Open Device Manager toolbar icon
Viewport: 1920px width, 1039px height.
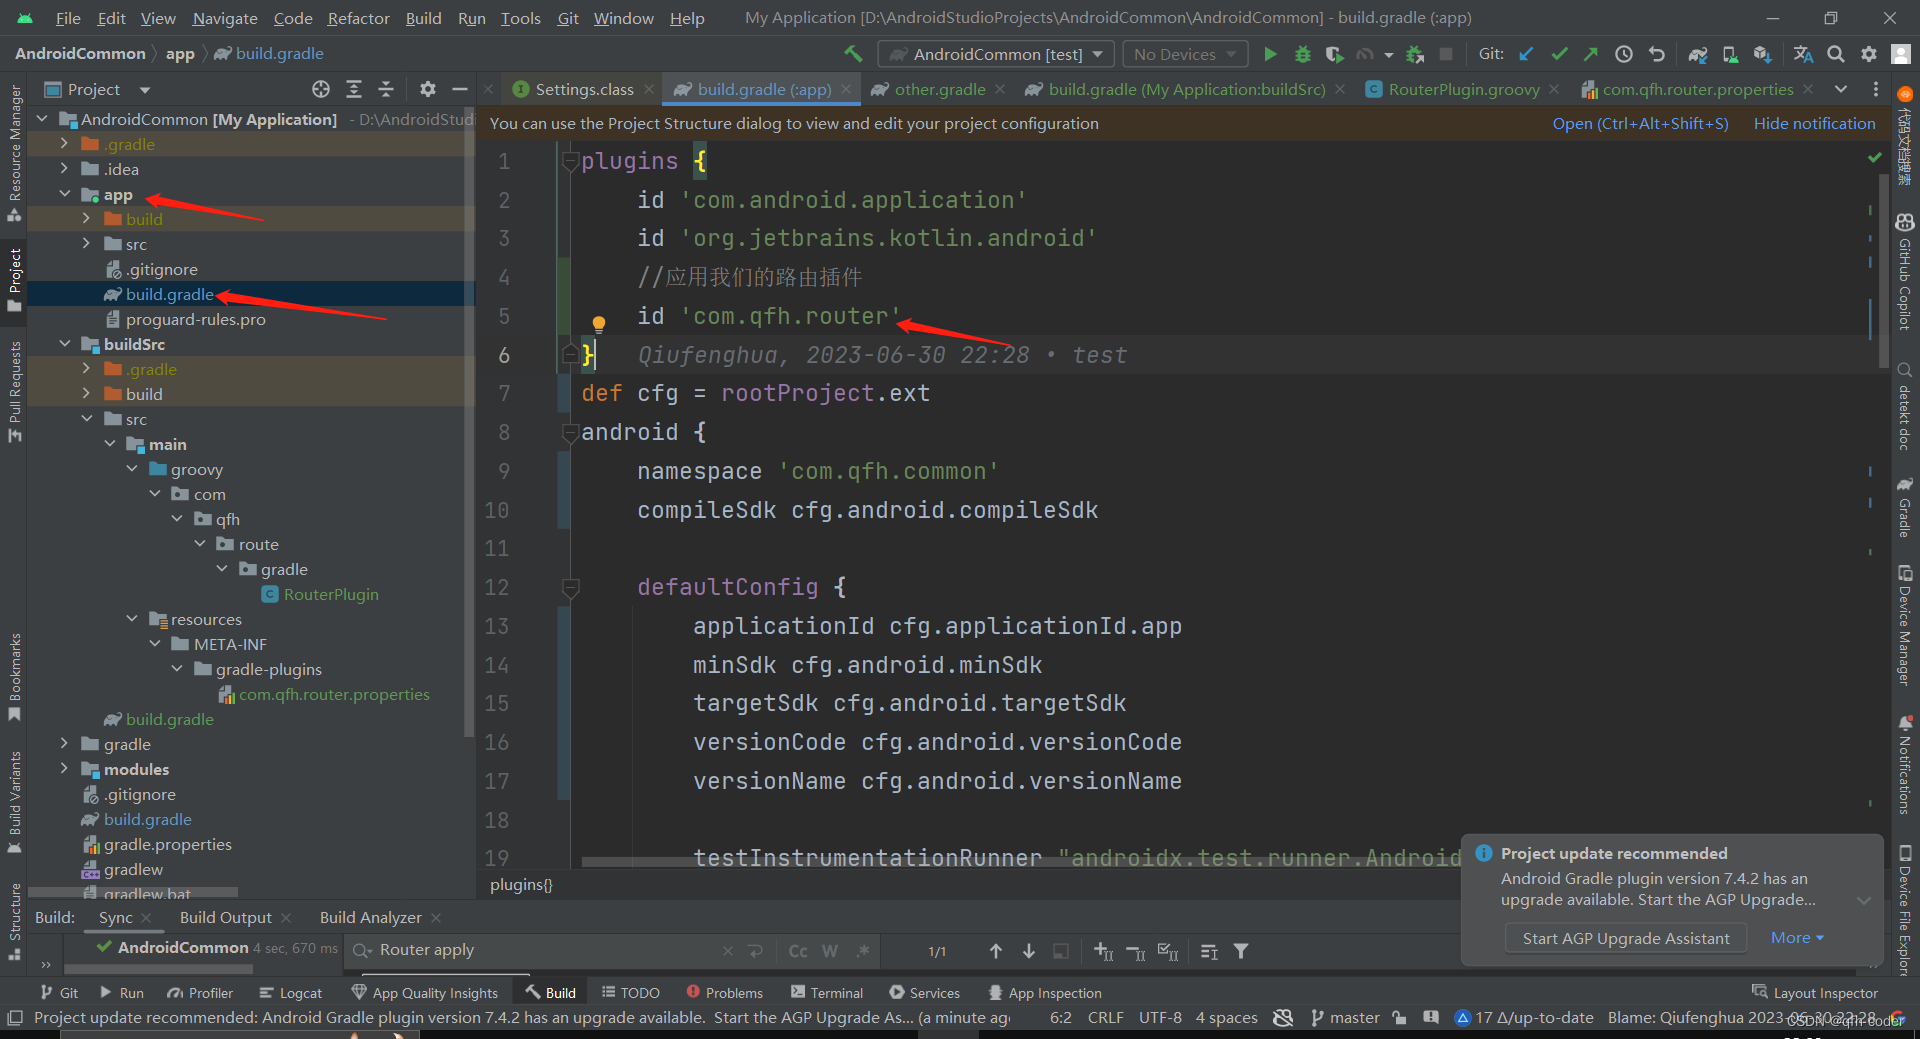(x=1730, y=54)
